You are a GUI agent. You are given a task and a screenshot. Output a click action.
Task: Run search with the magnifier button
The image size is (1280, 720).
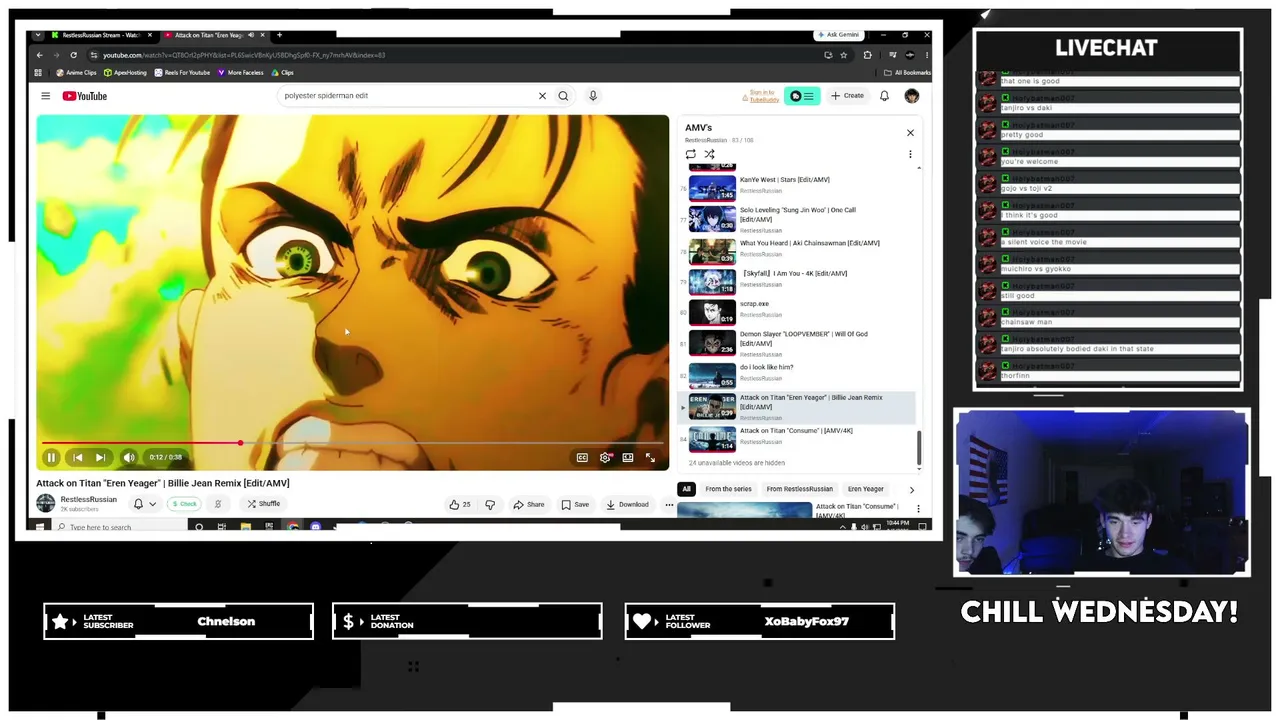click(563, 96)
